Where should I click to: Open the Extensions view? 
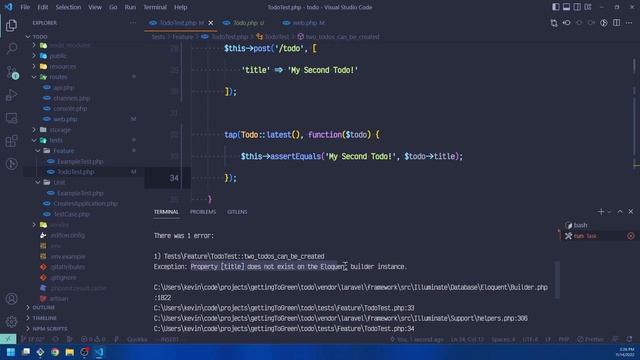(11, 141)
